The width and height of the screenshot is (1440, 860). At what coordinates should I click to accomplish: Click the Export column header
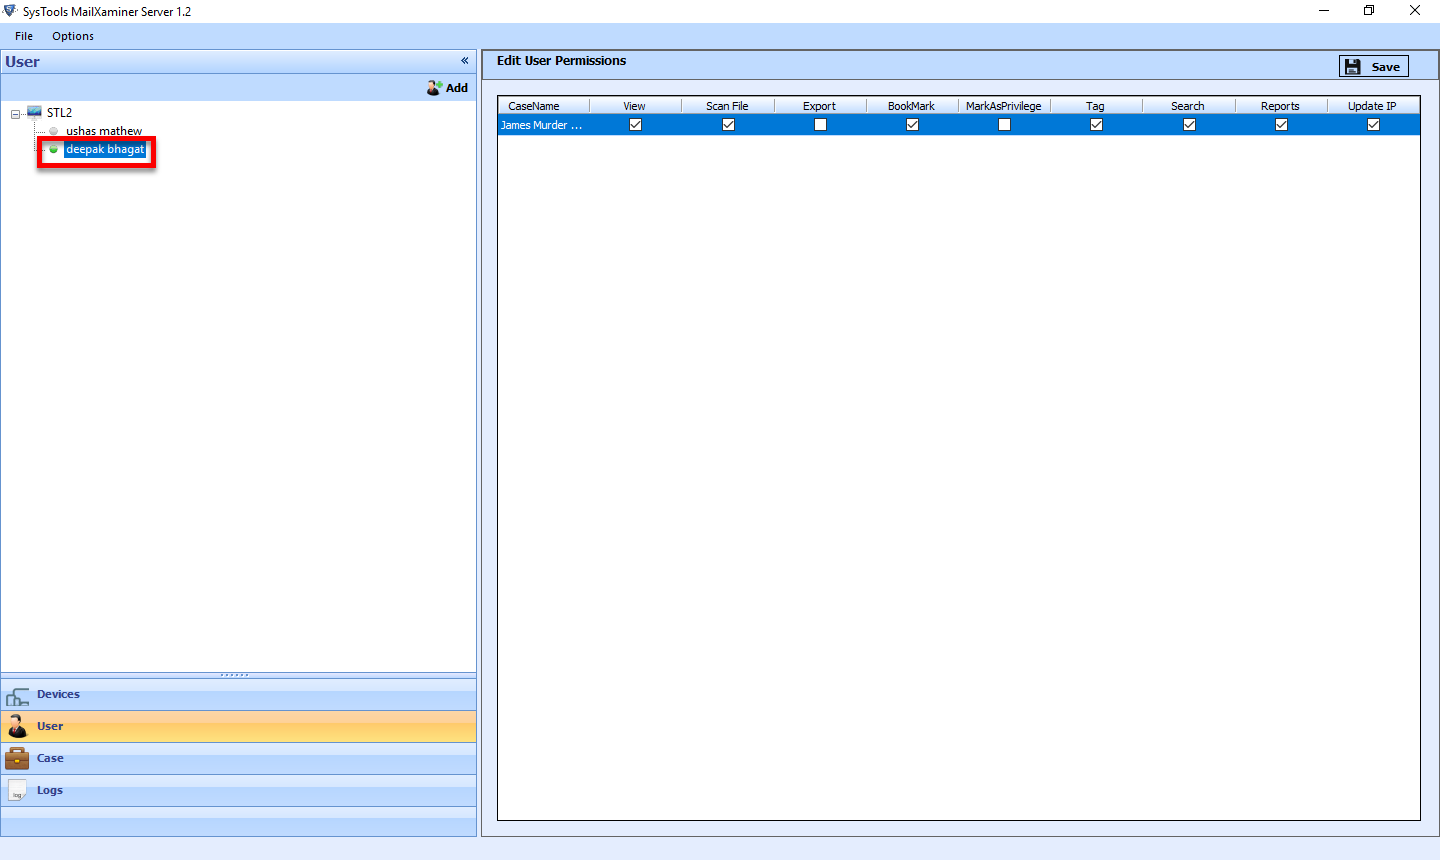[x=819, y=106]
